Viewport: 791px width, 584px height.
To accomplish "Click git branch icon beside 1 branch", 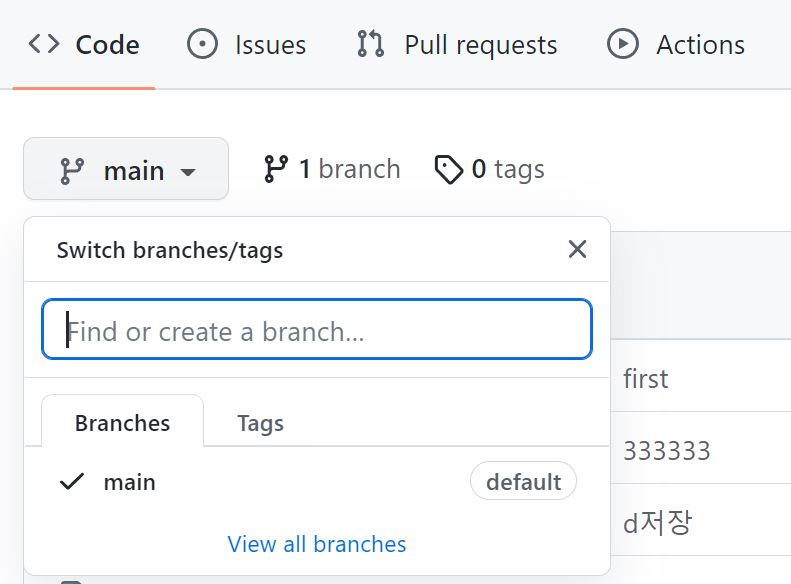I will tap(276, 169).
